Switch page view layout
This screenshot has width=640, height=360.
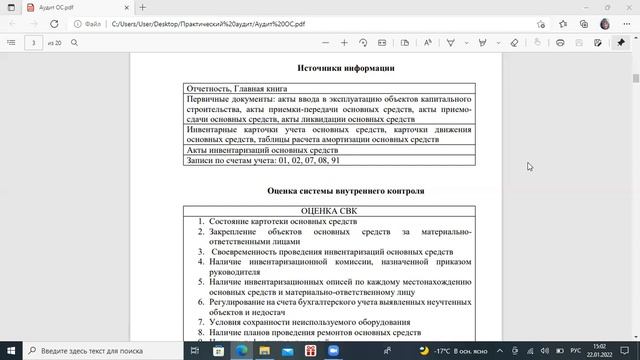pos(405,42)
